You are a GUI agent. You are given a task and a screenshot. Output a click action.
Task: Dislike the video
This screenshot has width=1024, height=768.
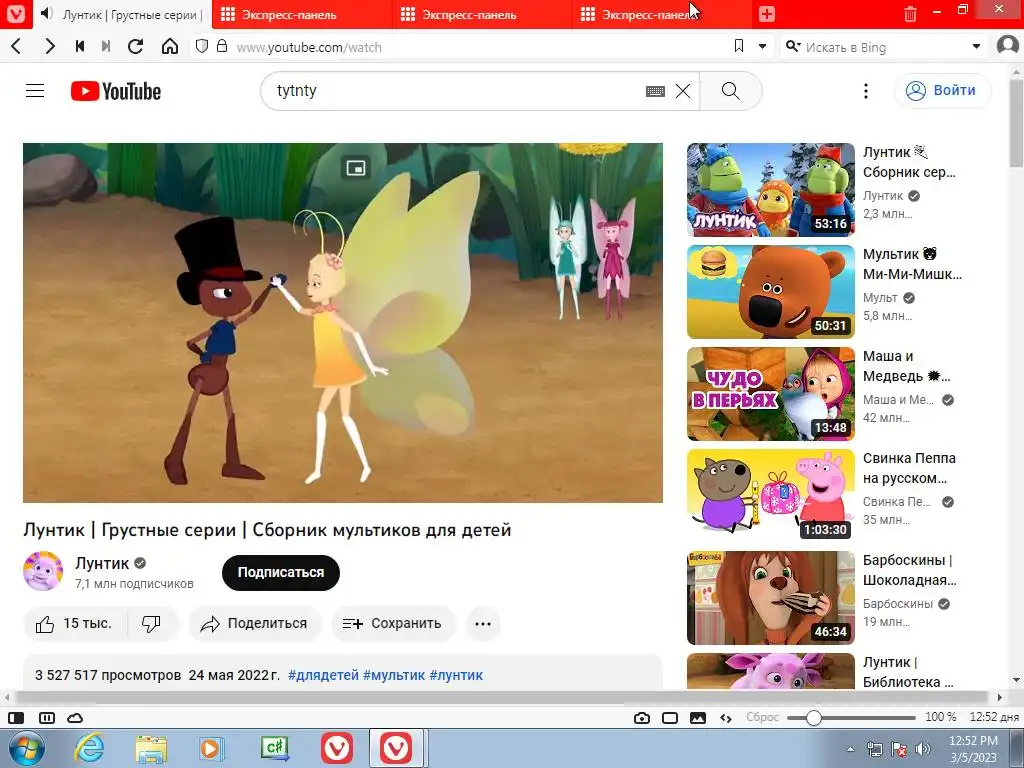pyautogui.click(x=152, y=624)
